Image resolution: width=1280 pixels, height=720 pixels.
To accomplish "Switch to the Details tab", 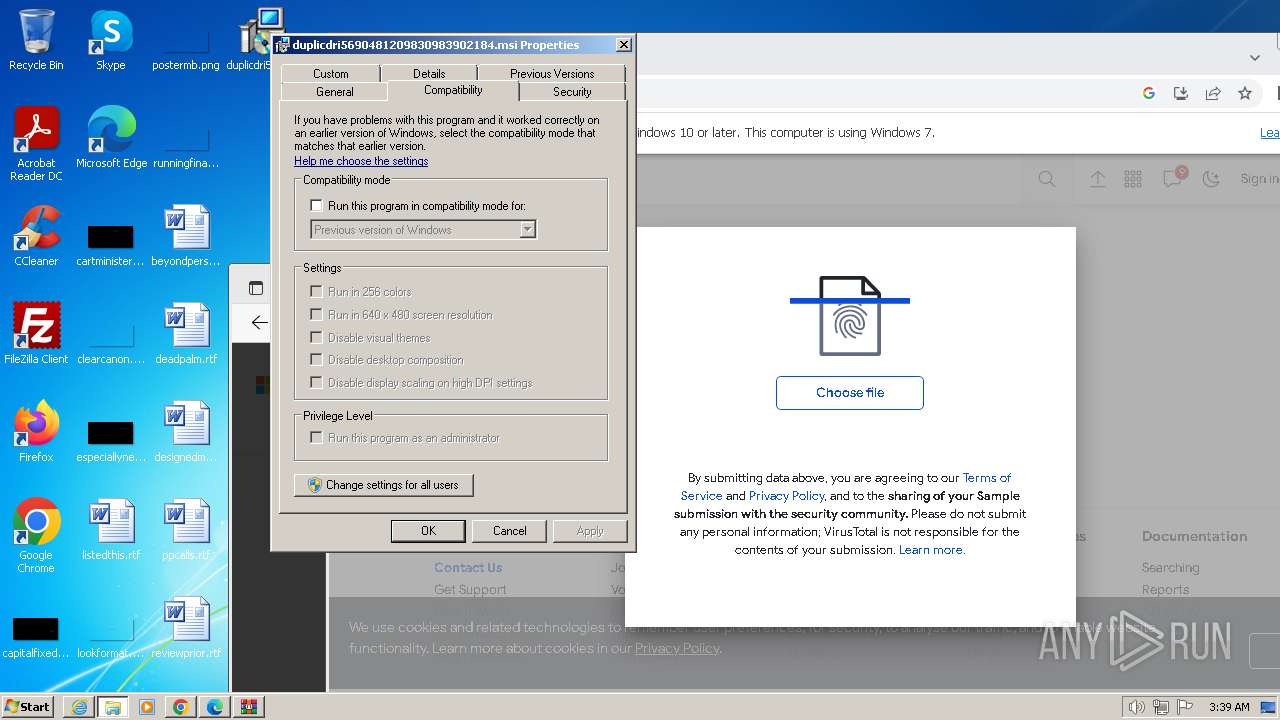I will click(x=429, y=73).
